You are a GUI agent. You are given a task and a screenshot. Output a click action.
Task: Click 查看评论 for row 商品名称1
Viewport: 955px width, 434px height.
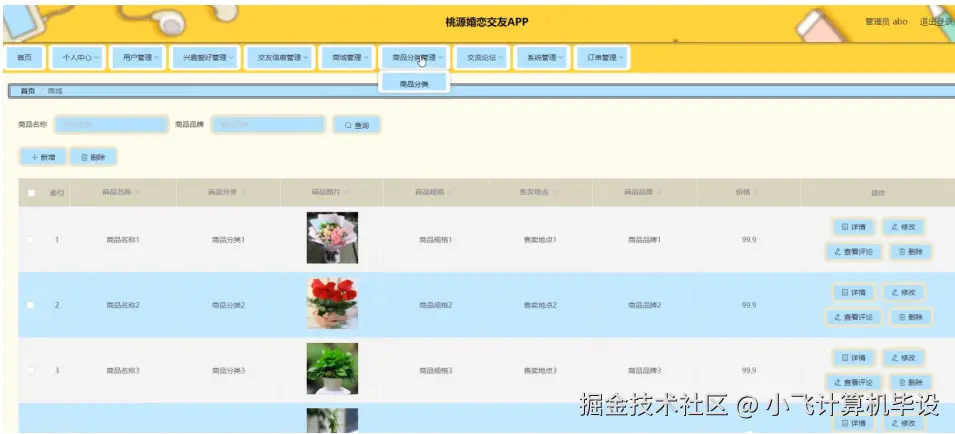tap(853, 251)
